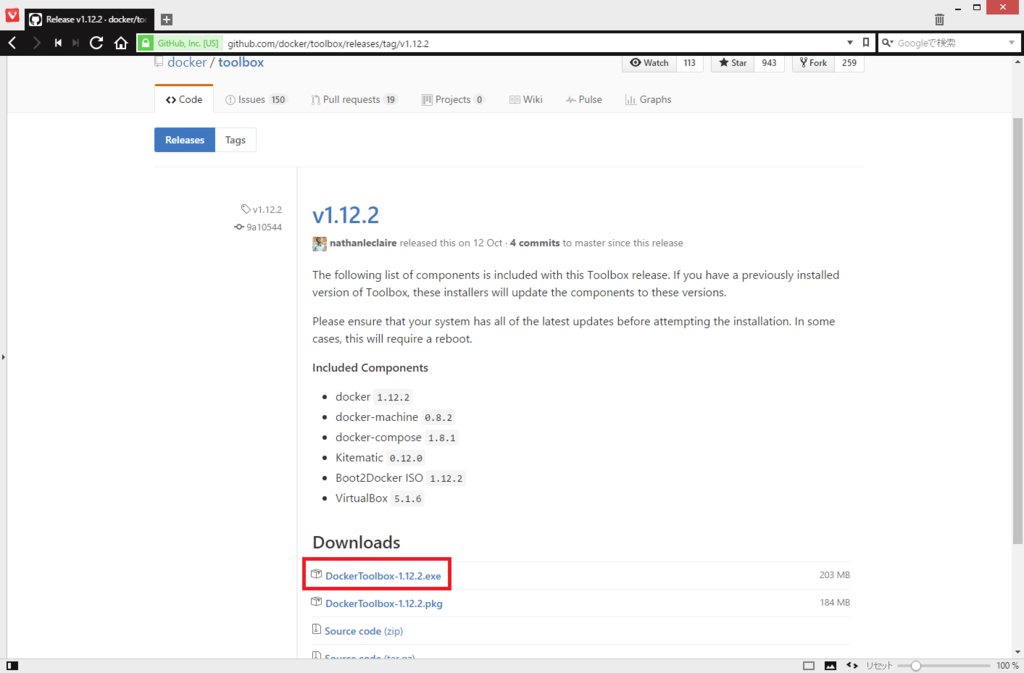Expand the search field dropdown arrow

[1012, 43]
